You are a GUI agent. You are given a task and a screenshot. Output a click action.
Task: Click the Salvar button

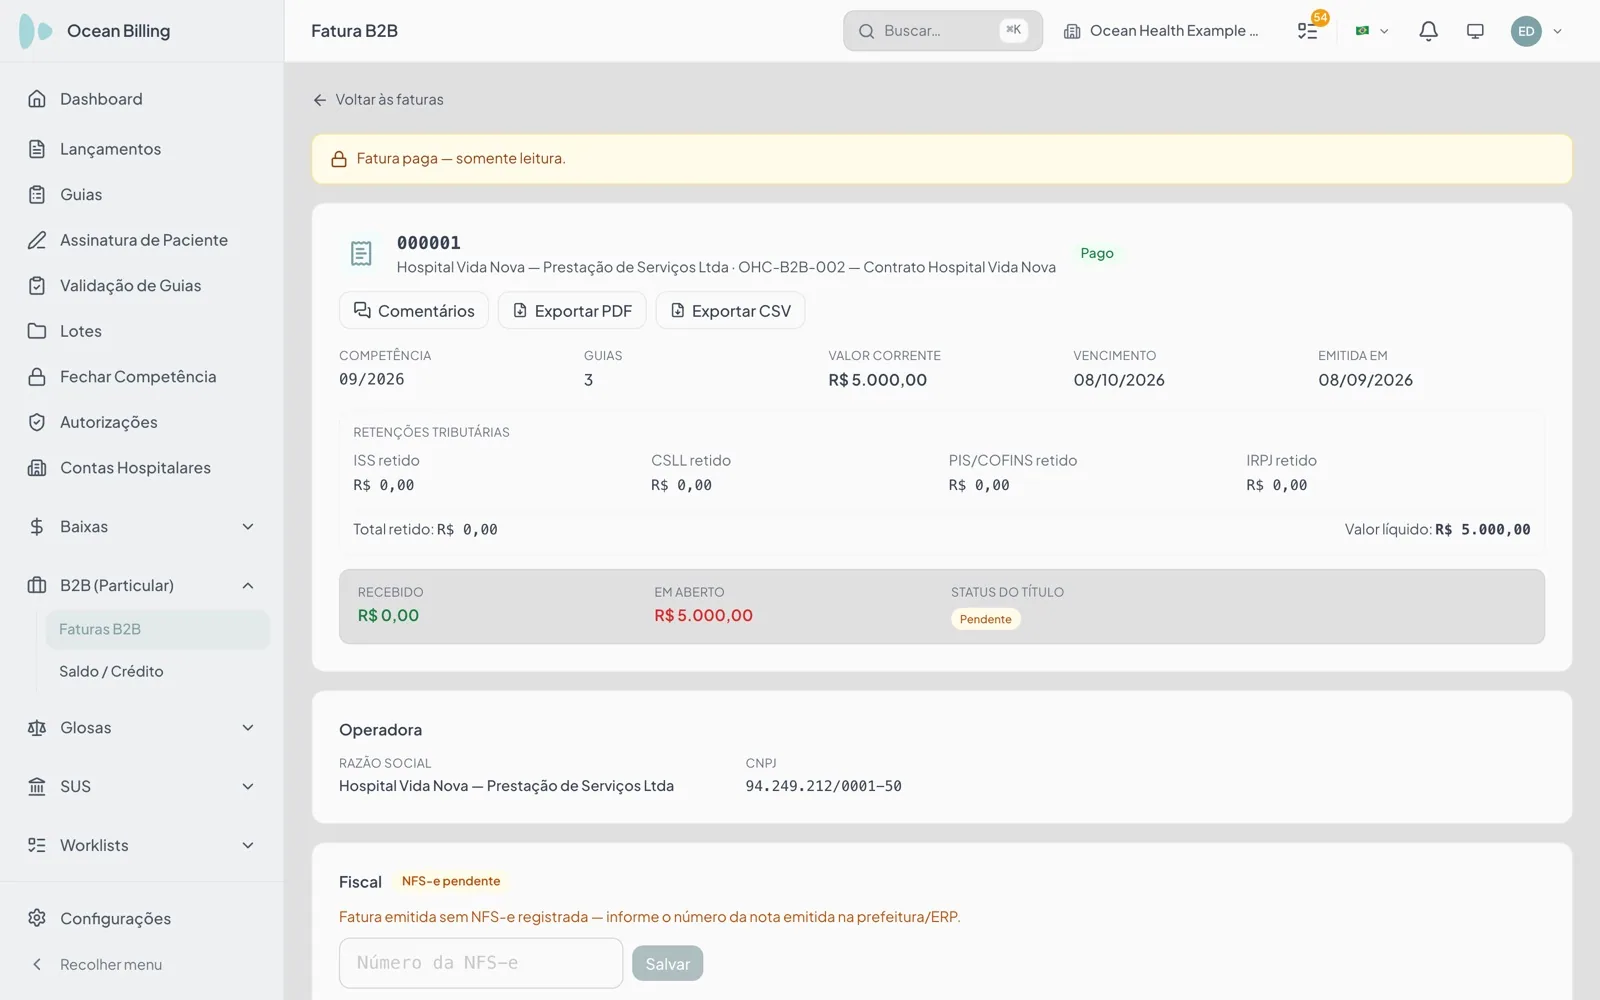667,964
